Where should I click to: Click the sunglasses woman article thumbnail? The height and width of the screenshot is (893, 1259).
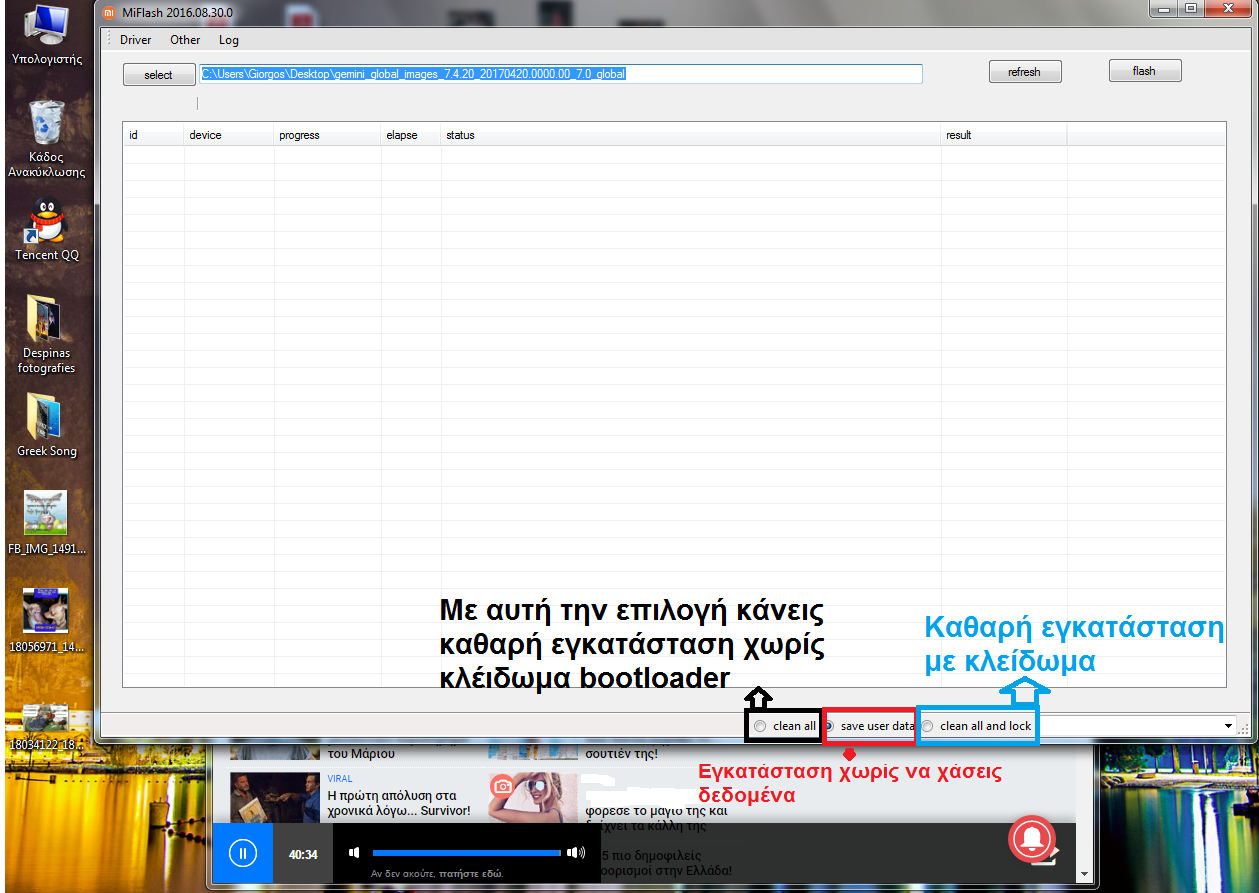pyautogui.click(x=532, y=798)
